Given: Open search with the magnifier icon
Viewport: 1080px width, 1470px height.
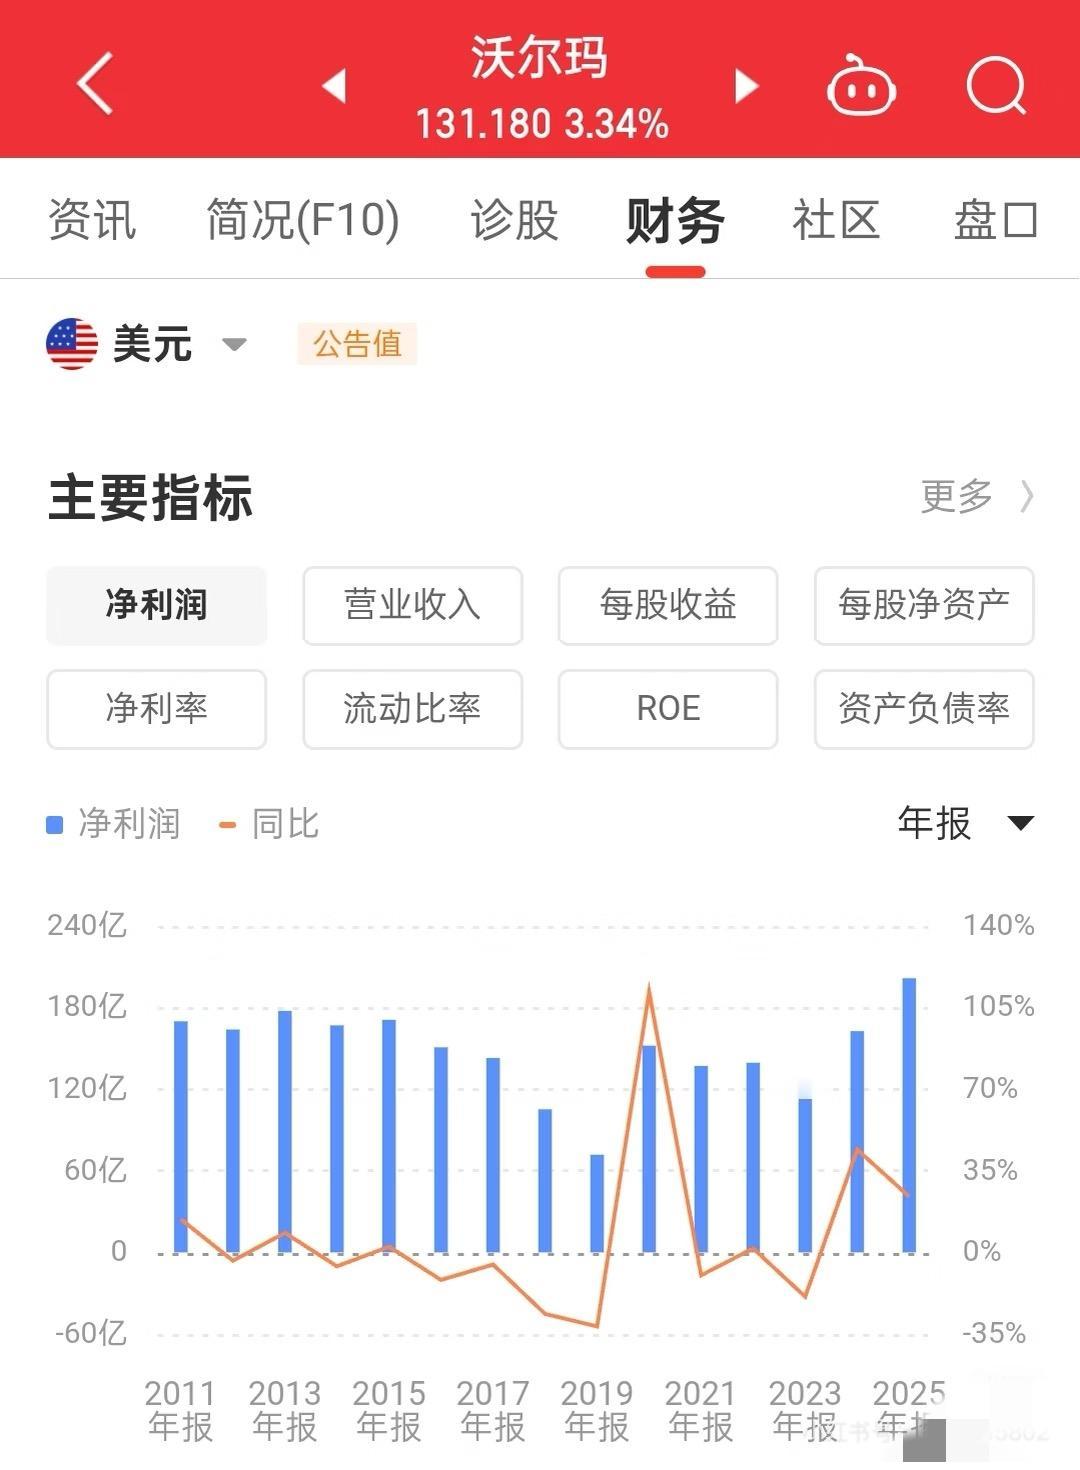Looking at the screenshot, I should click(997, 86).
